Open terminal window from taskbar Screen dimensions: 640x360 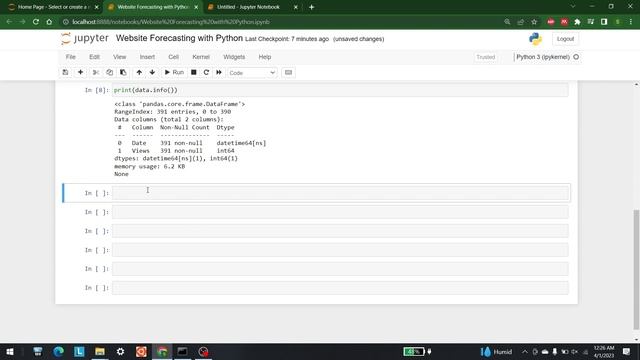pos(182,351)
